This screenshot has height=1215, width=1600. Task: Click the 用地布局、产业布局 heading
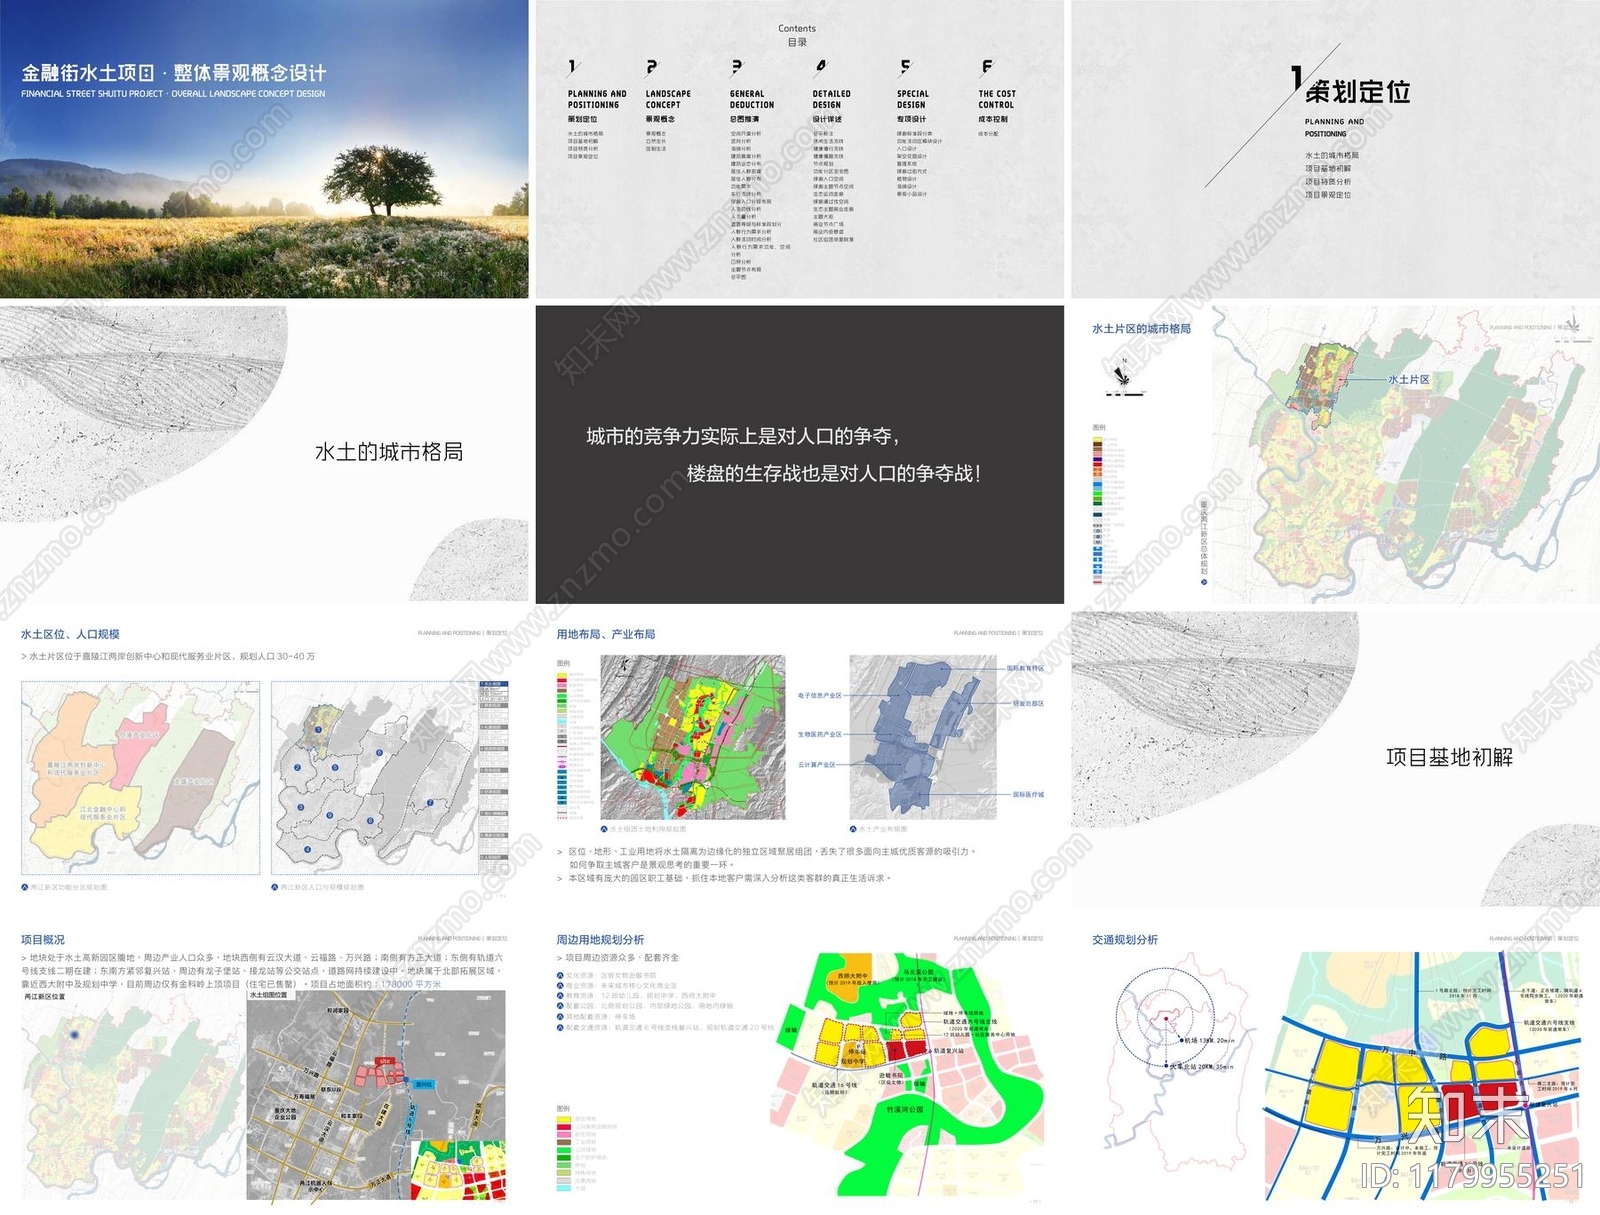606,634
